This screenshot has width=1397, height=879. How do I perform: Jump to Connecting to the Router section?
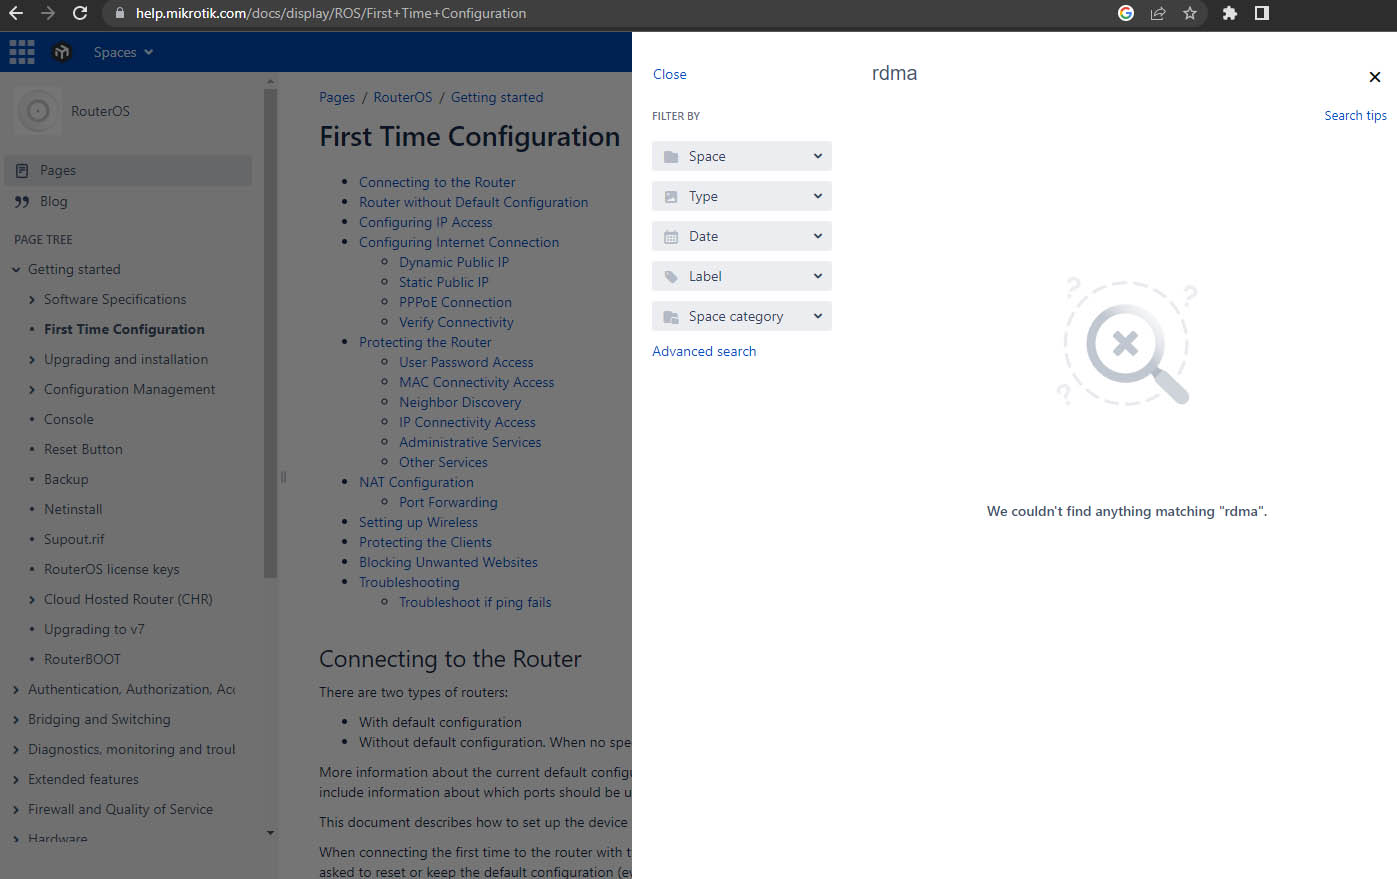click(437, 182)
